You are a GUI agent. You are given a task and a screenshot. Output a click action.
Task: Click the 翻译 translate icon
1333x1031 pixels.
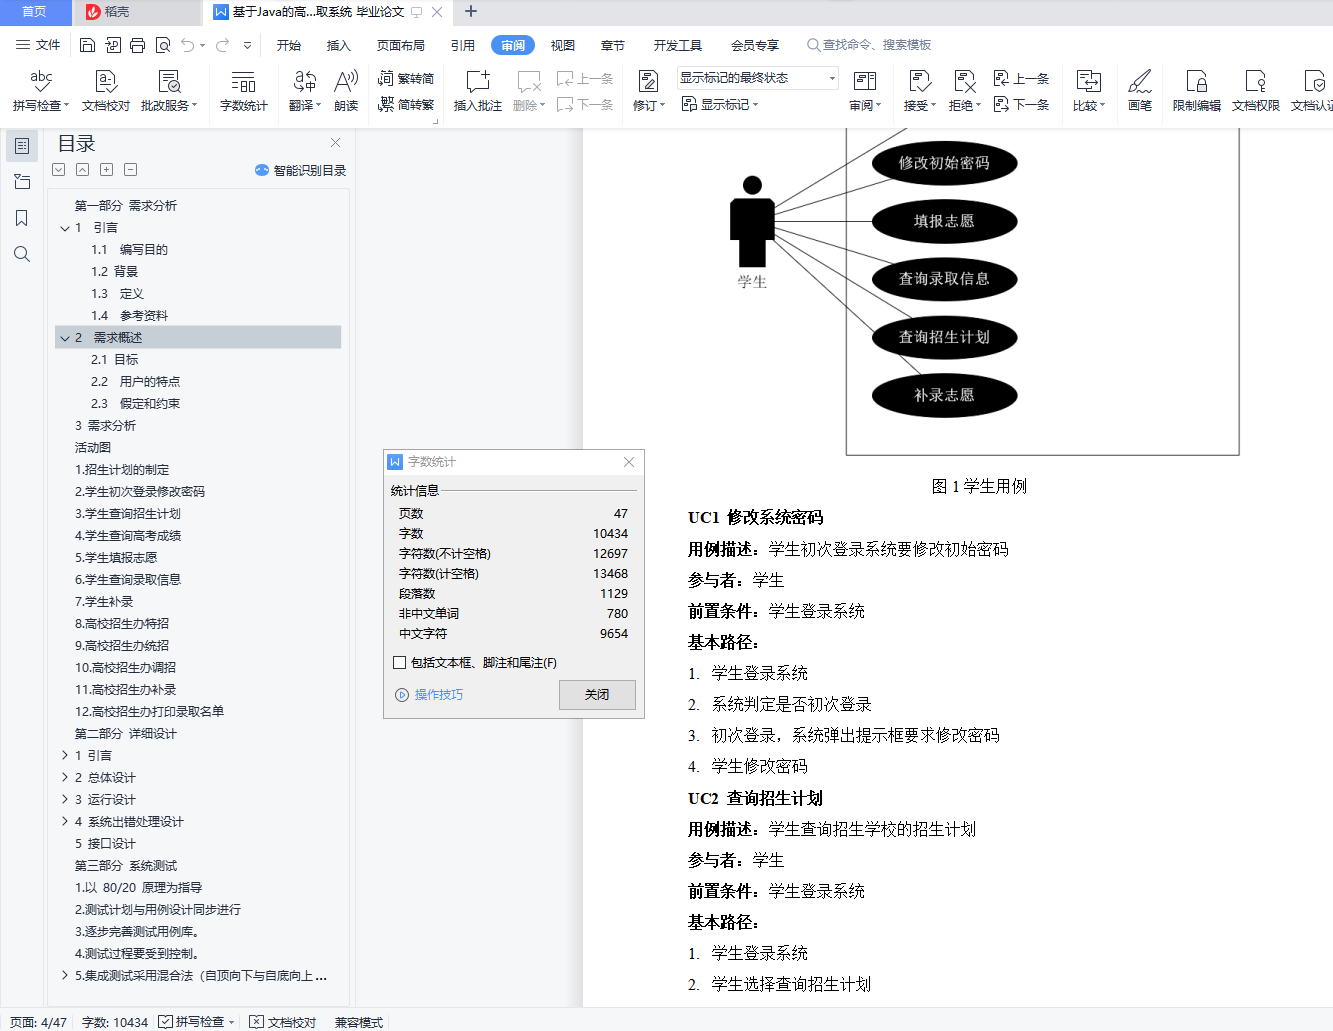[305, 81]
